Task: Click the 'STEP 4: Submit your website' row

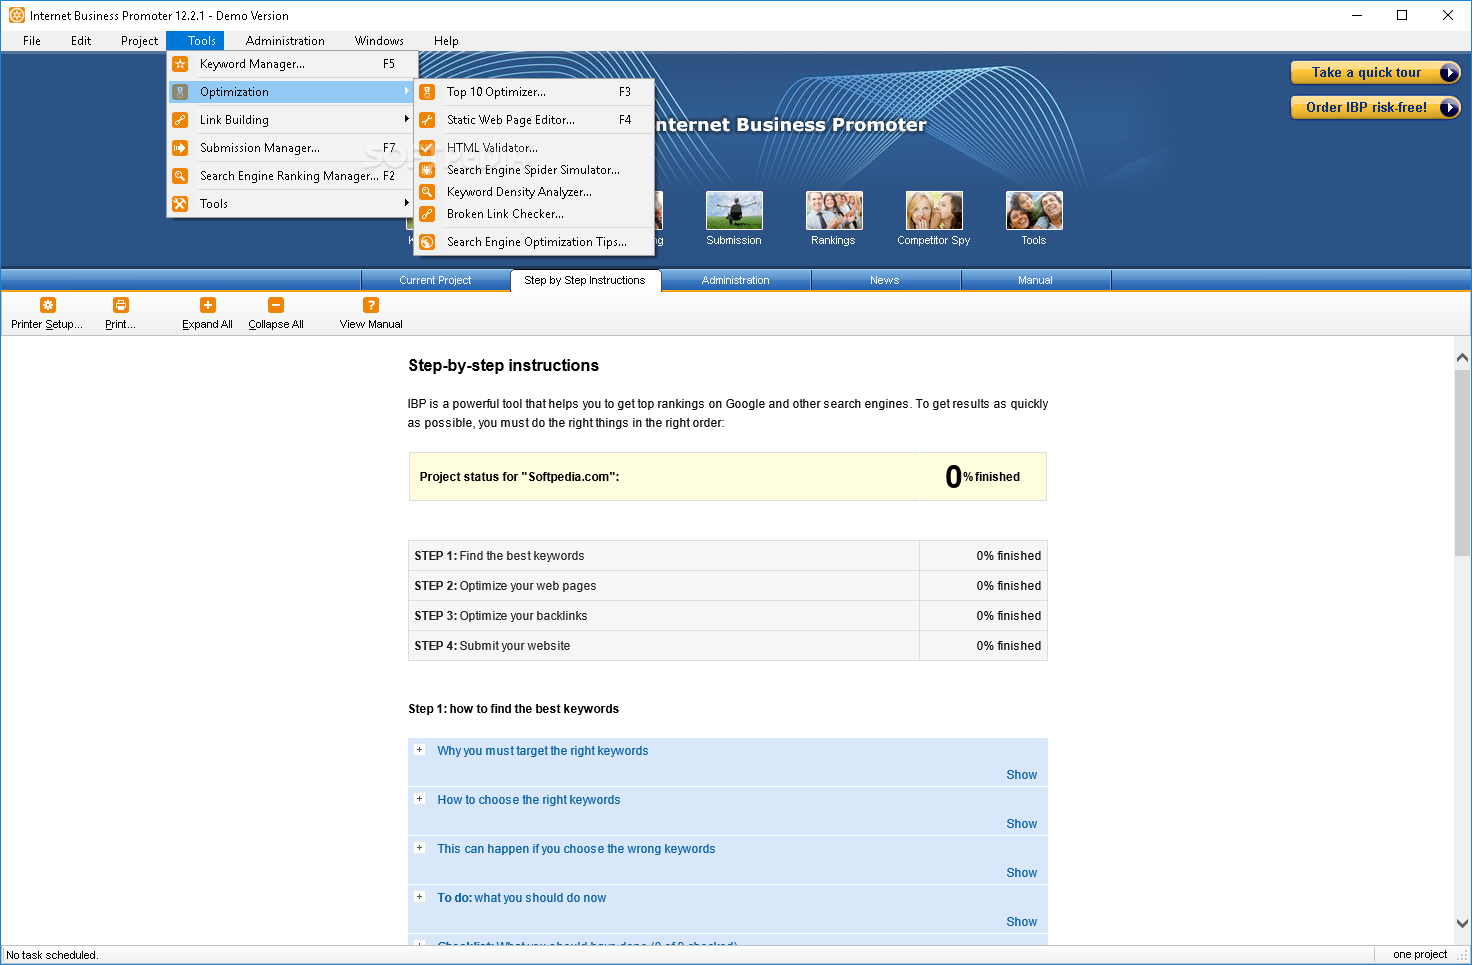Action: coord(728,646)
